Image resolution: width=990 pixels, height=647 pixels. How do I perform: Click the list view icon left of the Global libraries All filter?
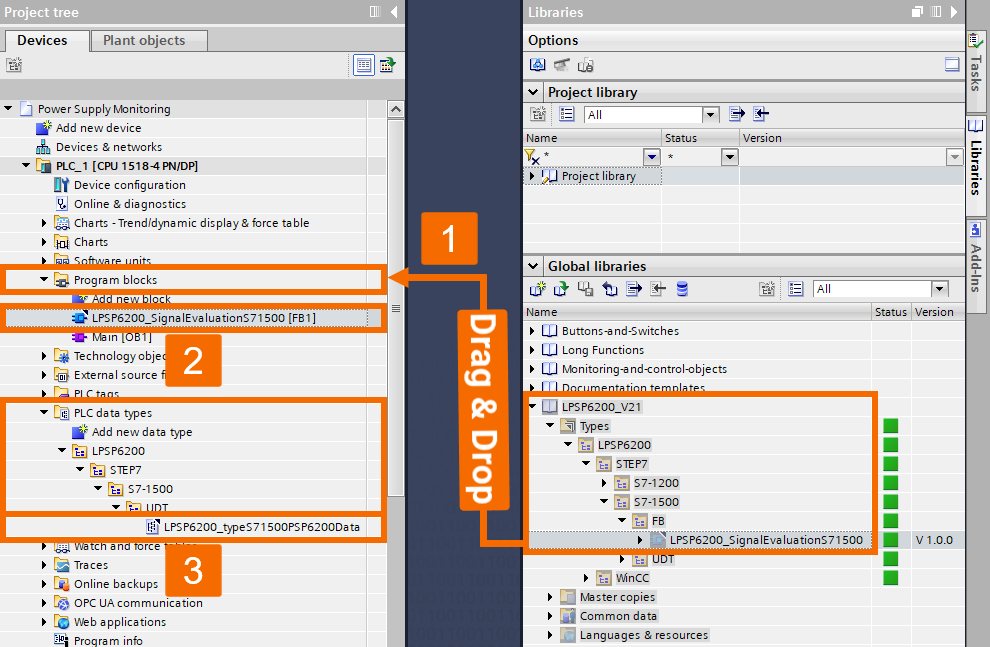pyautogui.click(x=796, y=289)
